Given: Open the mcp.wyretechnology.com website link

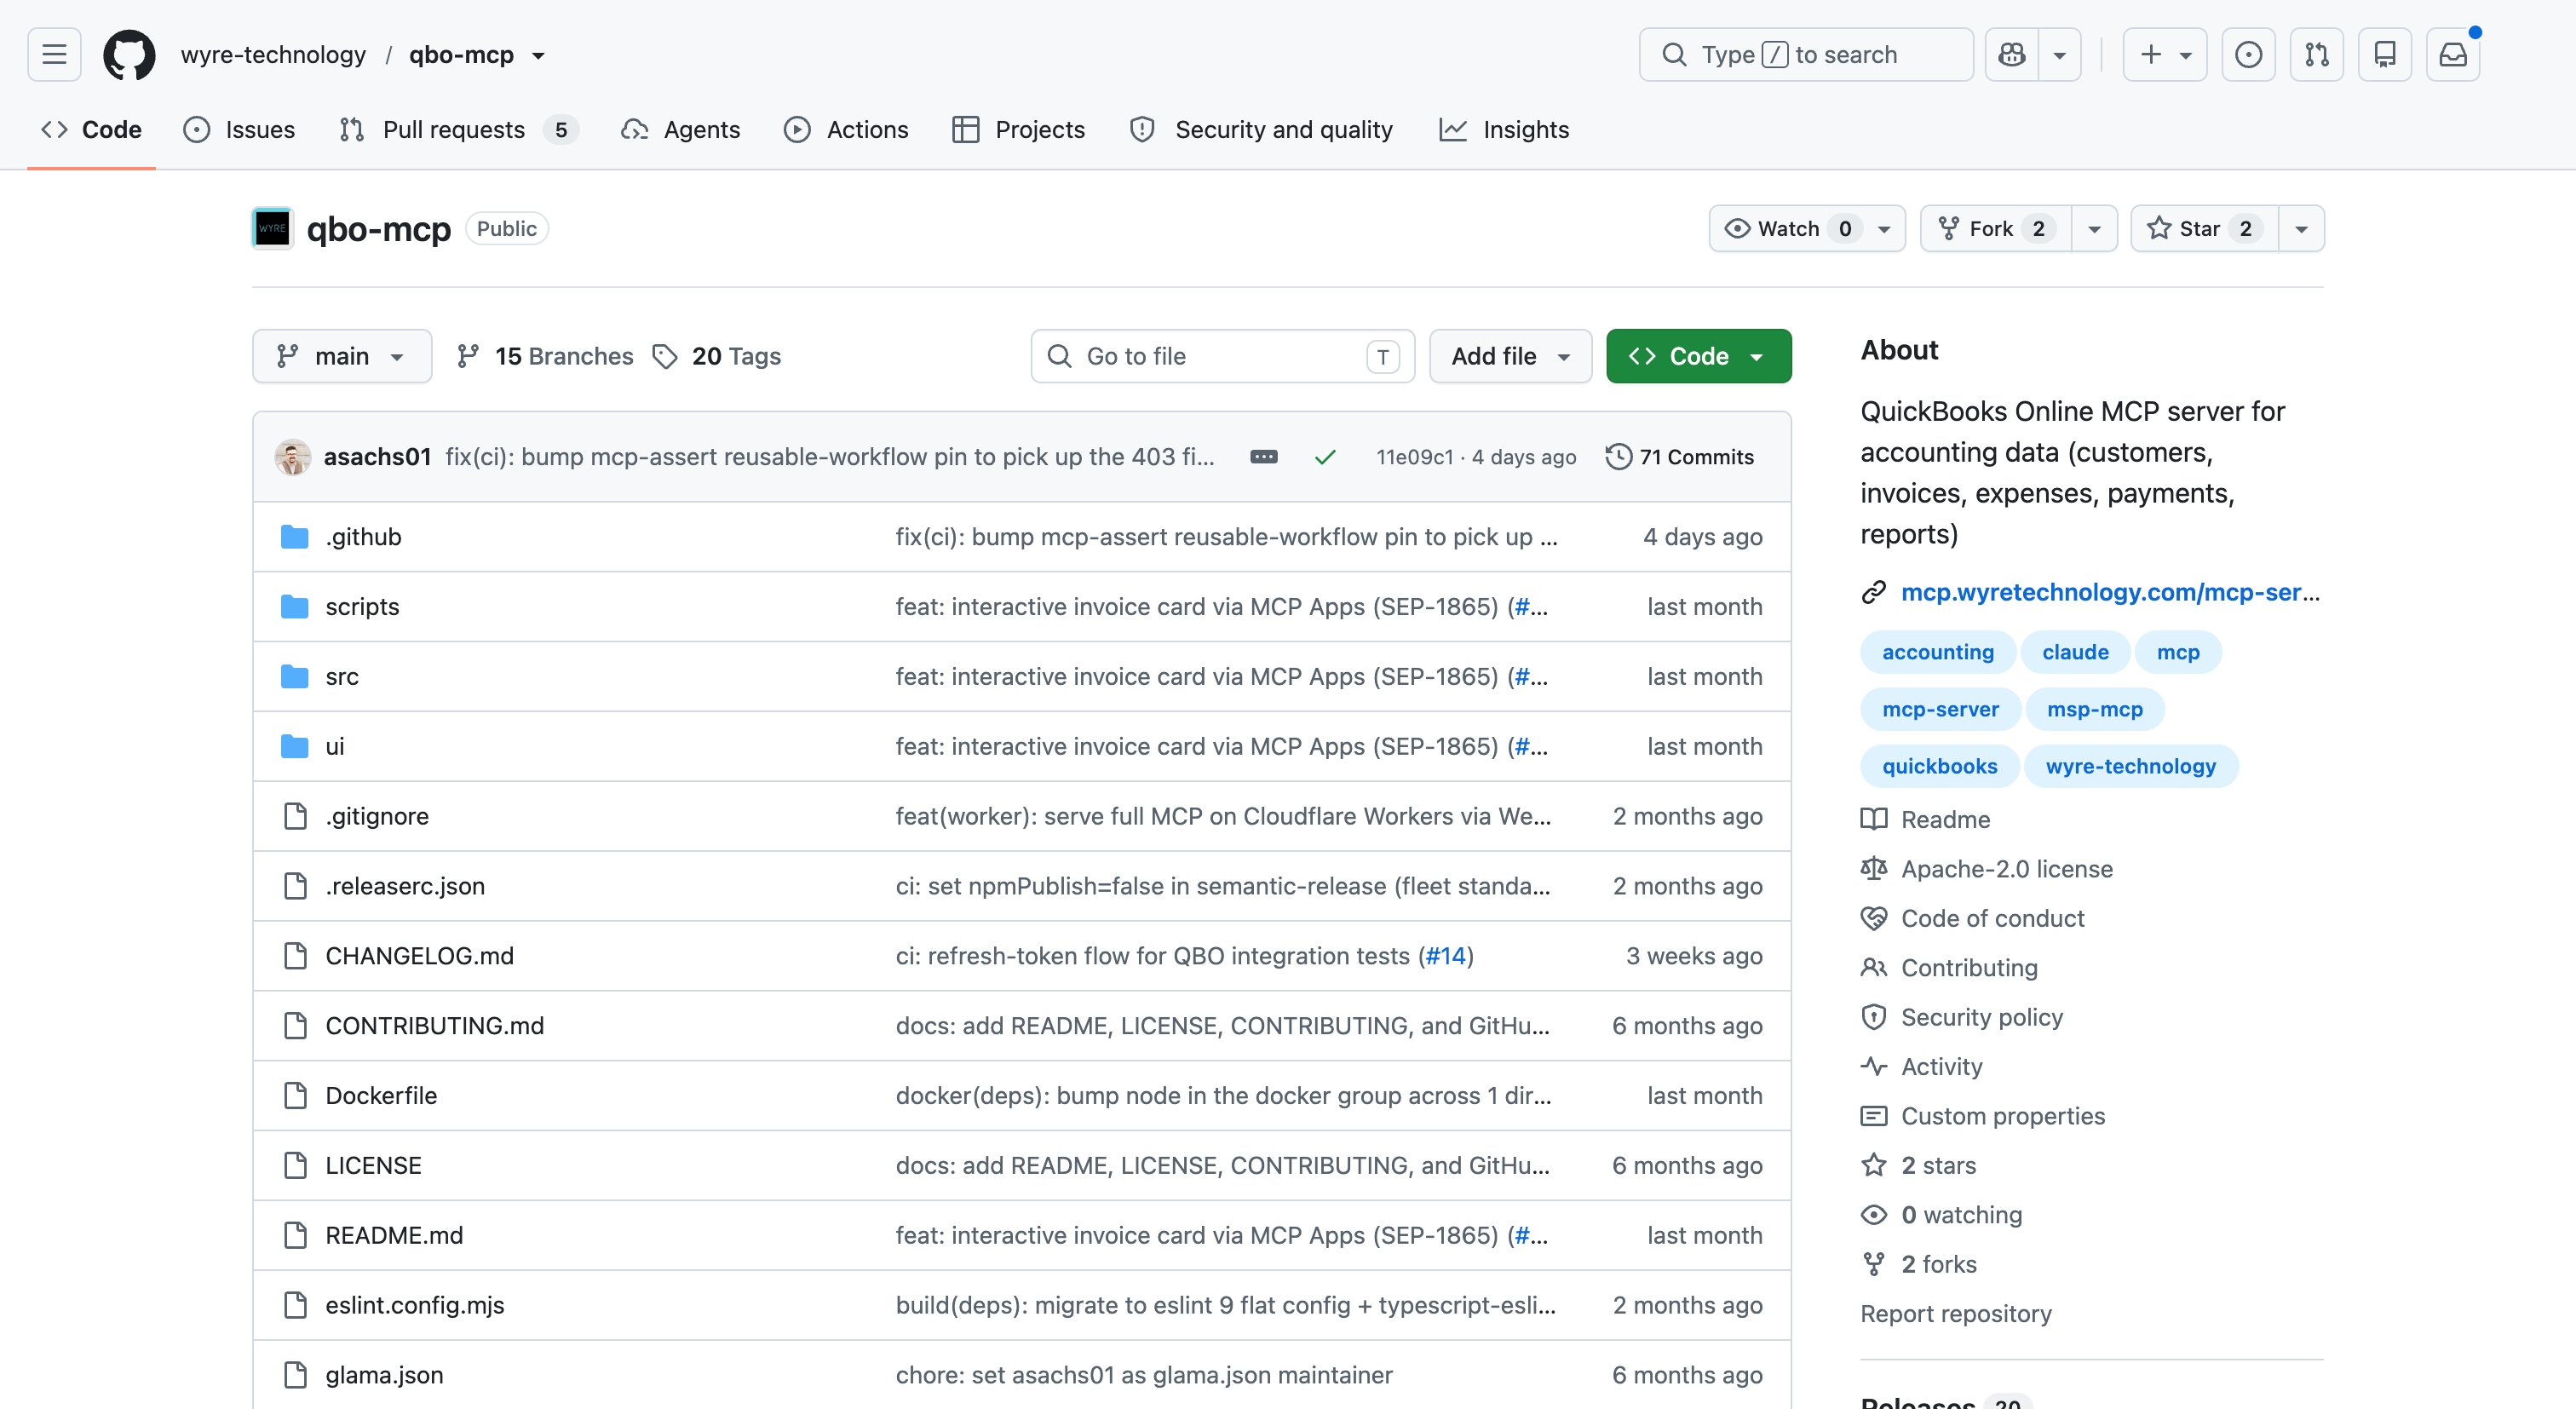Looking at the screenshot, I should (x=2110, y=592).
